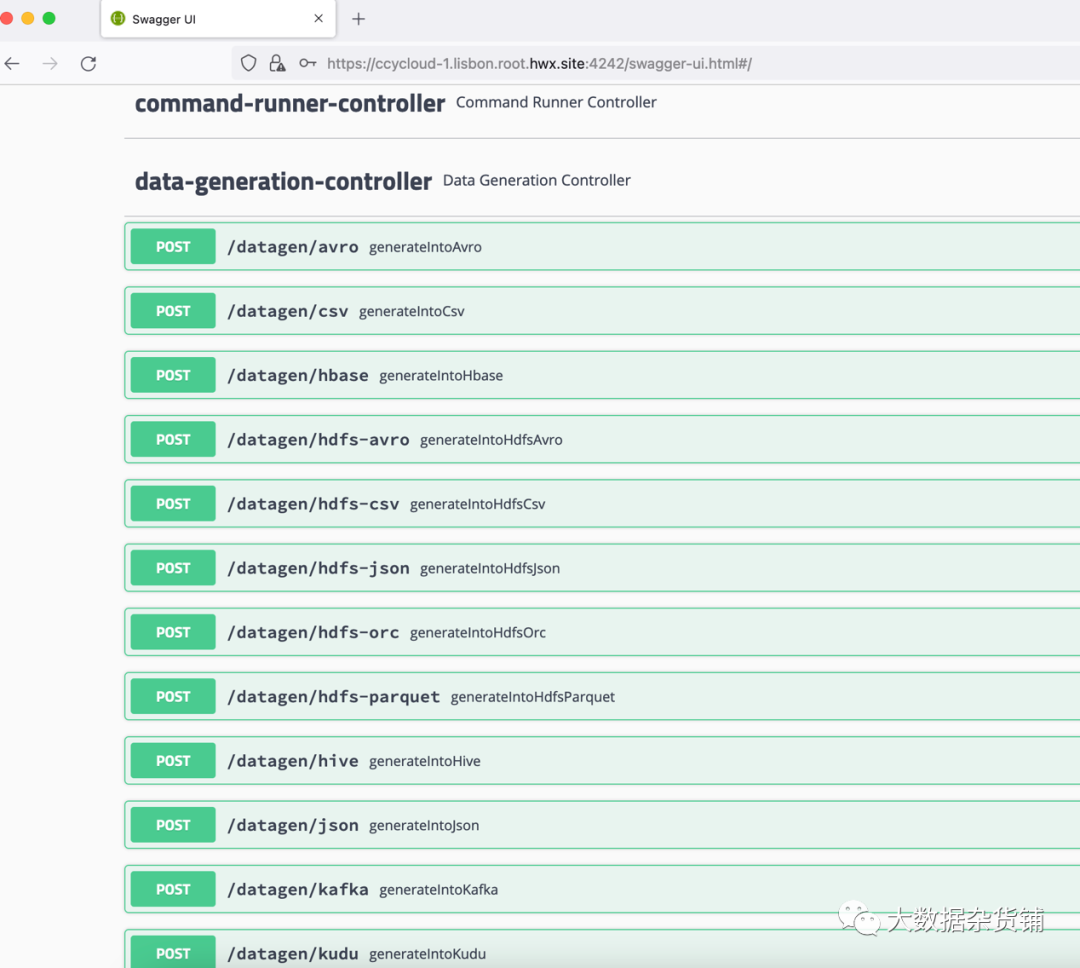Collapse the data-generation-controller section
This screenshot has width=1080, height=968.
602,181
